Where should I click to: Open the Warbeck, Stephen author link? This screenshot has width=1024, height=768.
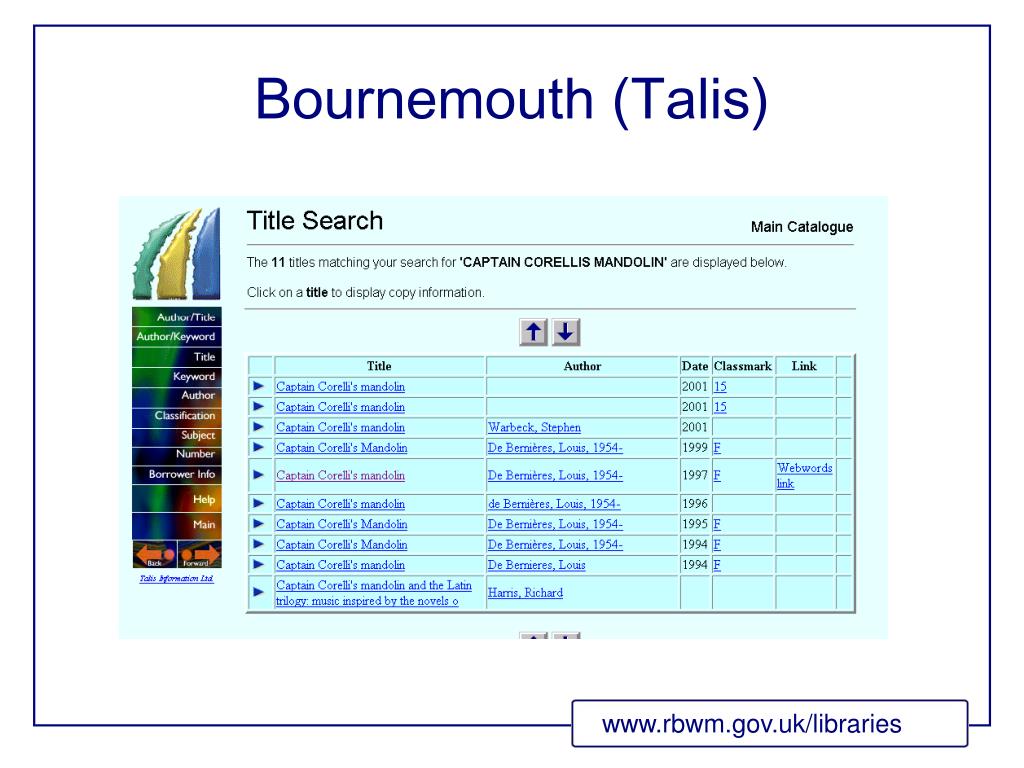point(534,427)
